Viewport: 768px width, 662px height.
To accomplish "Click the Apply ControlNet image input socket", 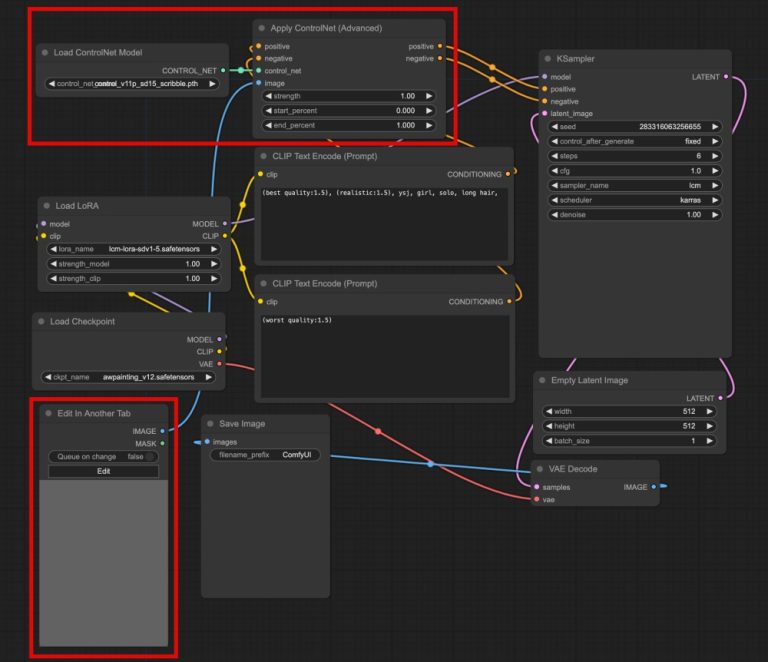I will (259, 83).
